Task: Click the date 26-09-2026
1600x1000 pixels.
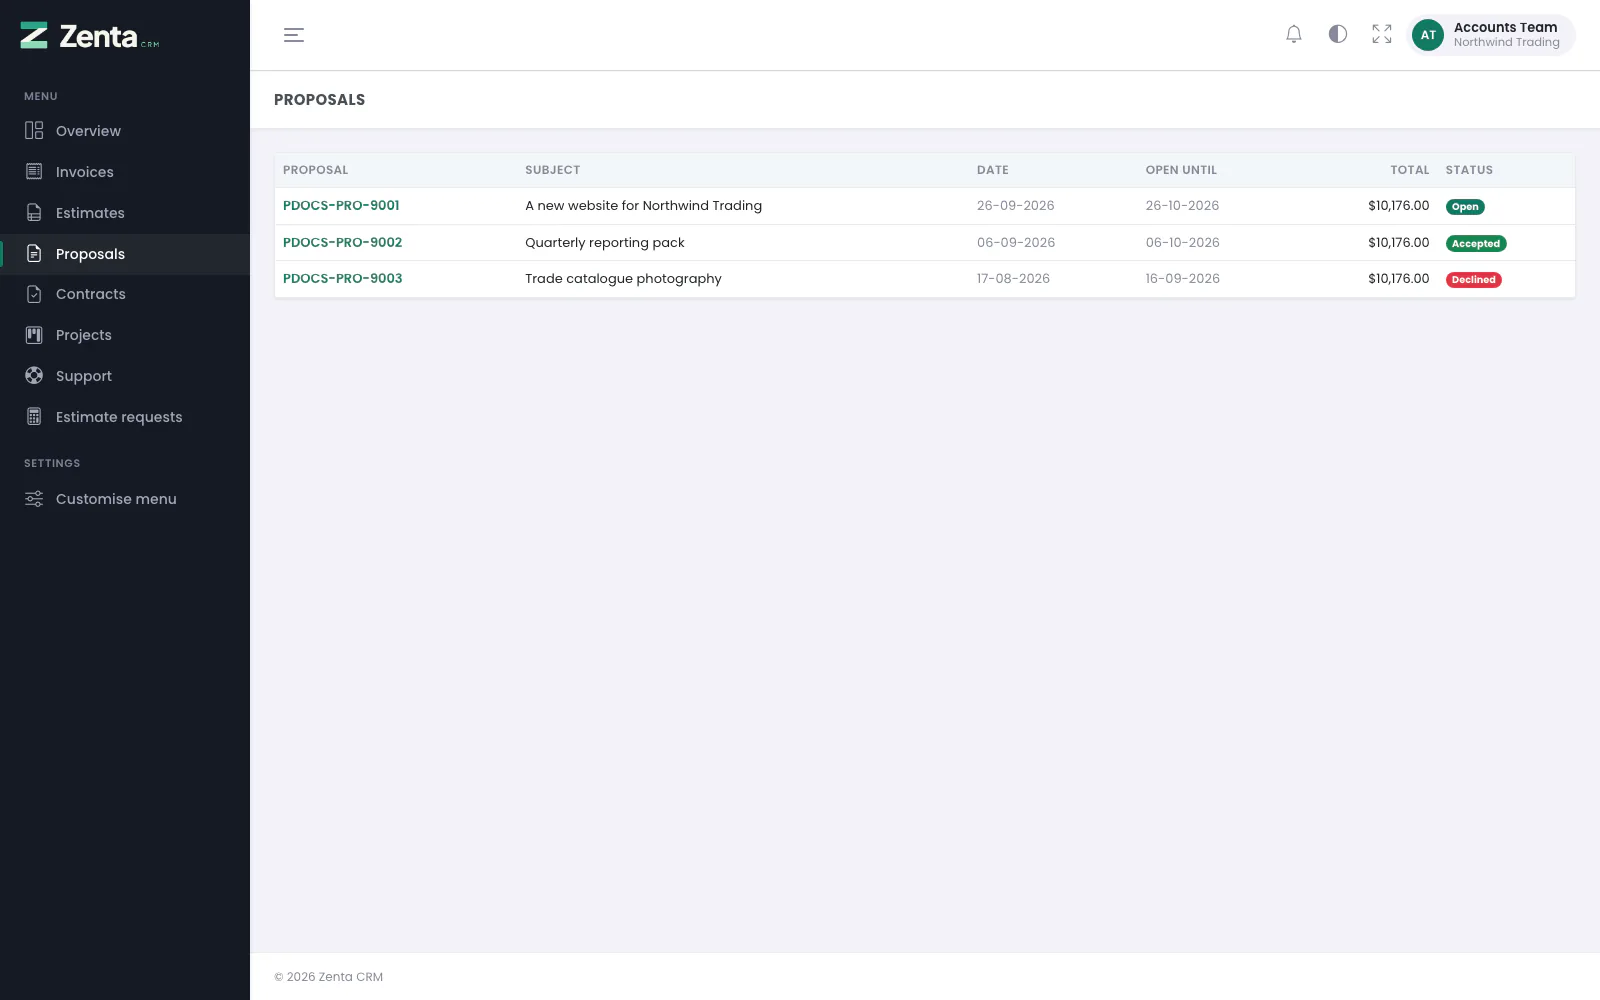Action: [x=1015, y=206]
